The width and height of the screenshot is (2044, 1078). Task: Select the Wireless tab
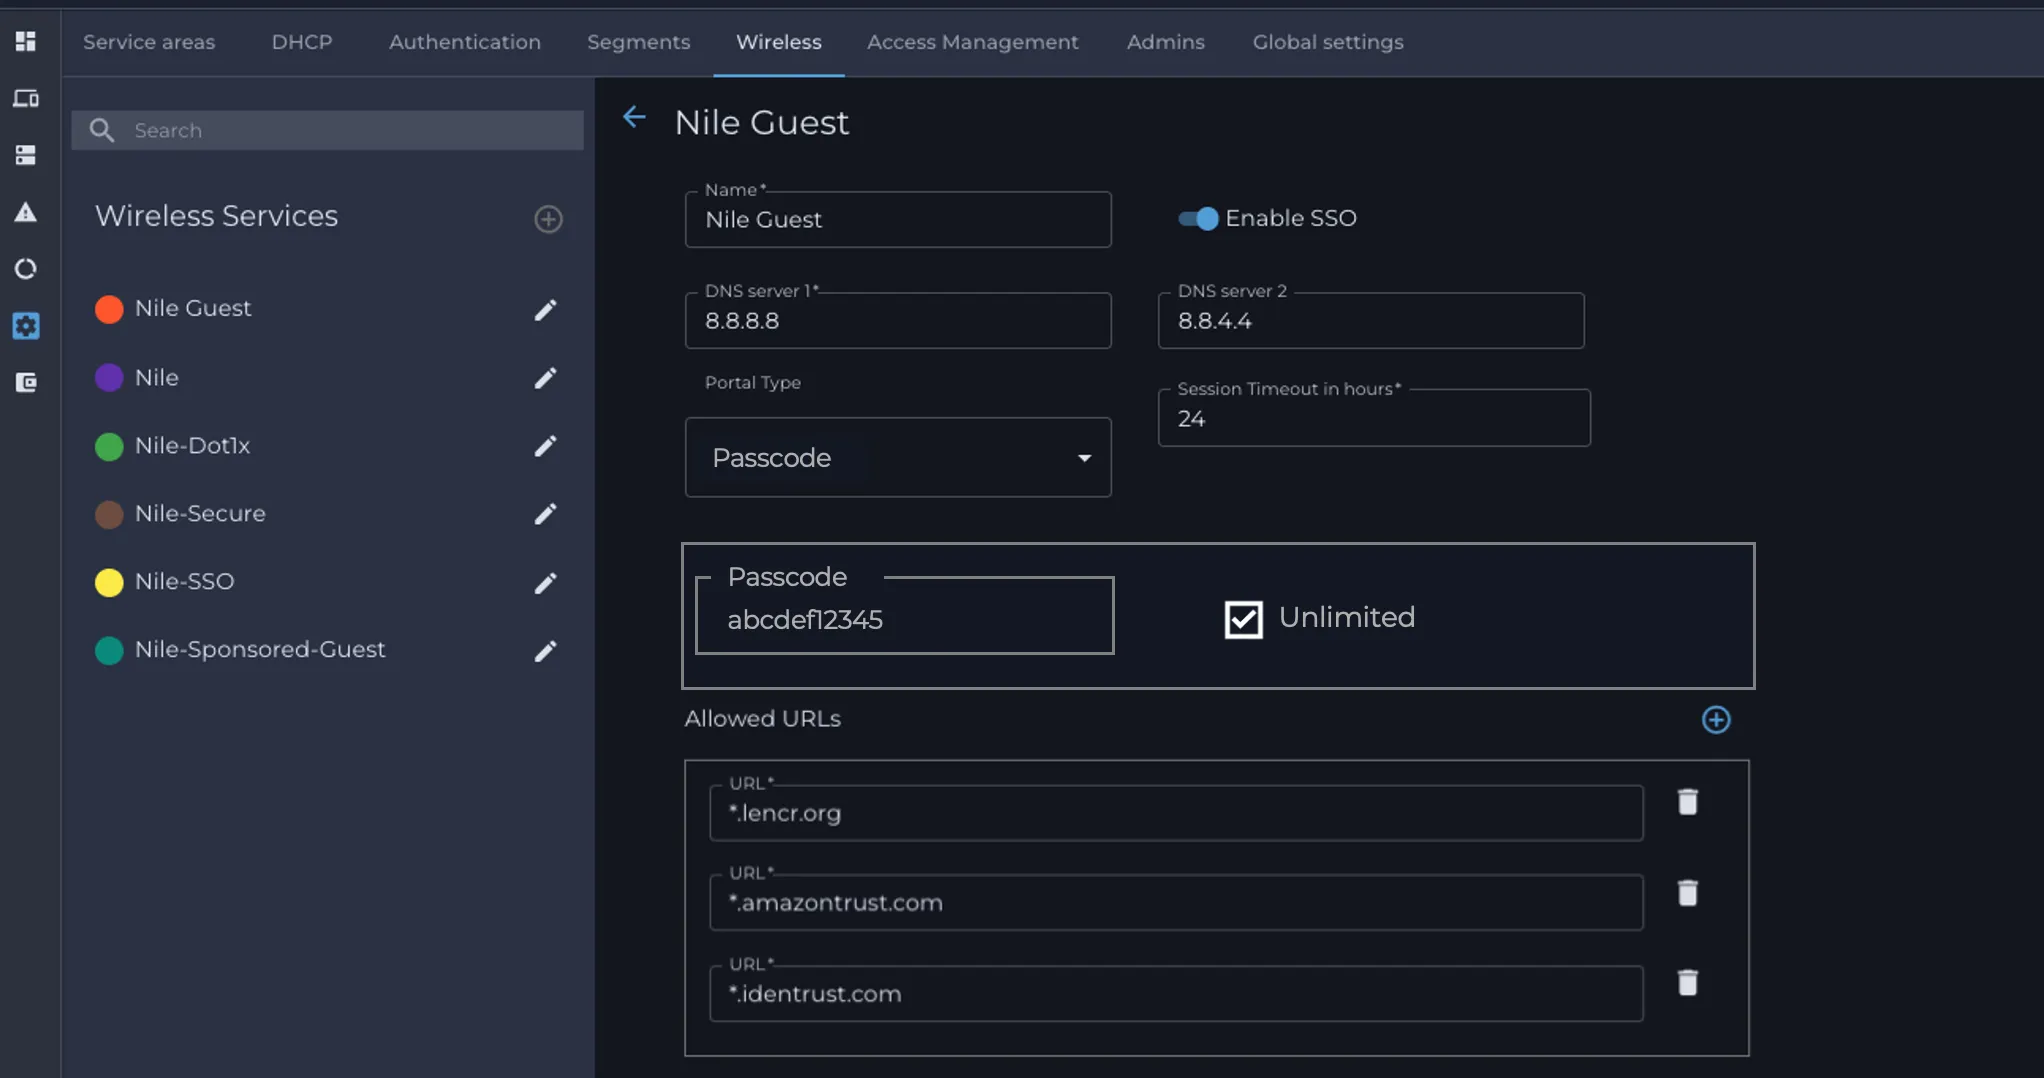779,42
